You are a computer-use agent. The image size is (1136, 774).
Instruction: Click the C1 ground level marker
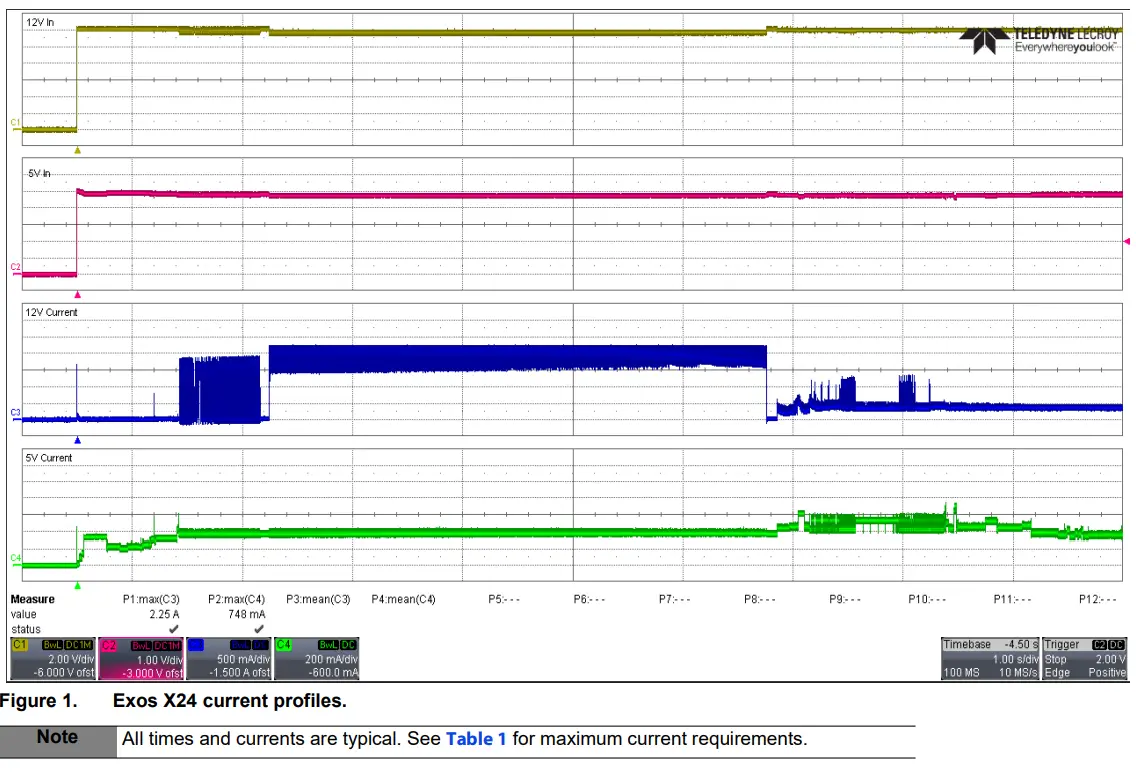(15, 122)
